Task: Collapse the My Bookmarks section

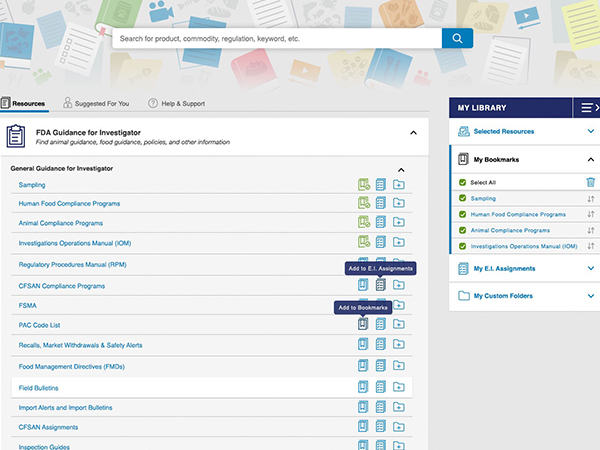Action: pos(590,160)
